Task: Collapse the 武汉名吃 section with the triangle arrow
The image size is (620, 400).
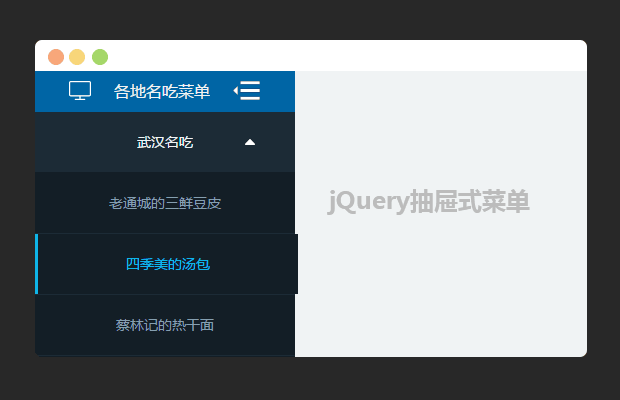Action: (x=250, y=142)
